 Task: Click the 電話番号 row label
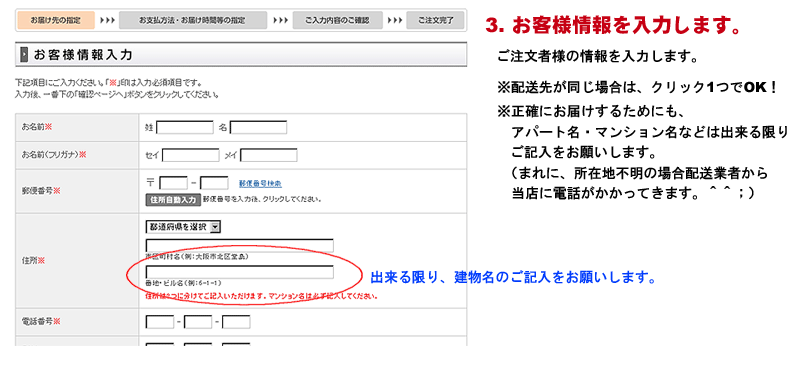pyautogui.click(x=41, y=322)
